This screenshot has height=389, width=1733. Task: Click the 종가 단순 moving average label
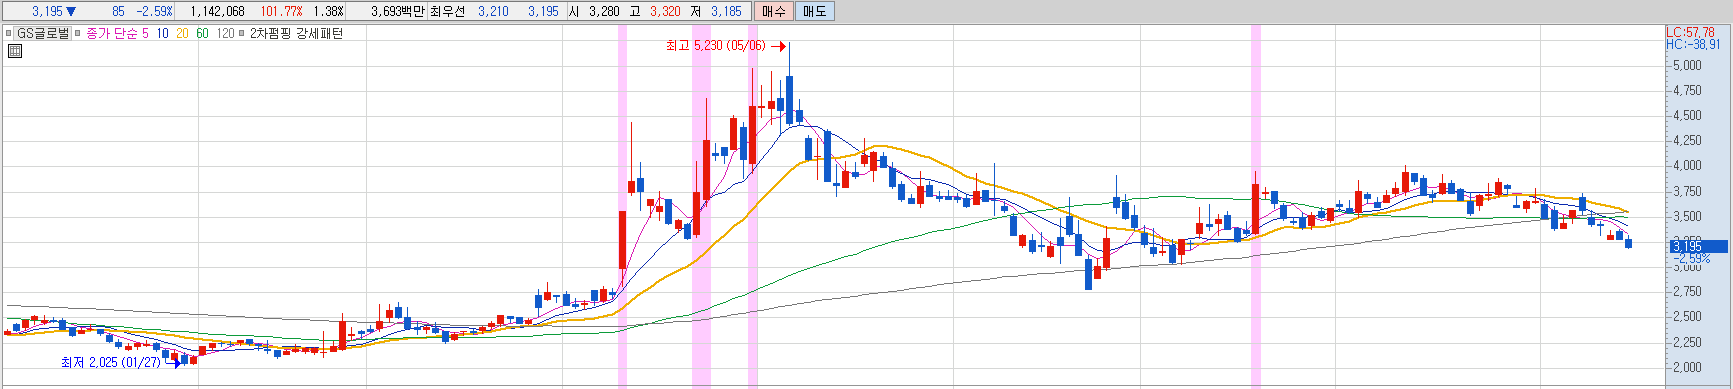click(x=112, y=34)
